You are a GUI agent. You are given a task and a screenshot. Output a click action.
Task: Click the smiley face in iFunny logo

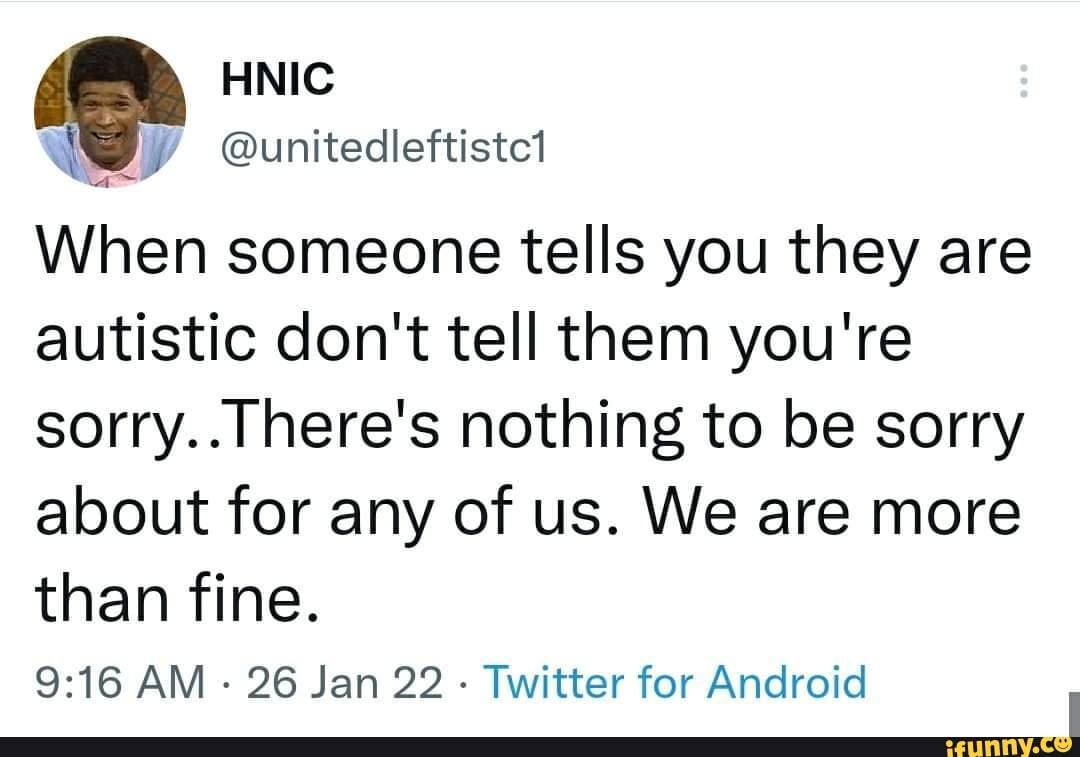click(x=1062, y=741)
